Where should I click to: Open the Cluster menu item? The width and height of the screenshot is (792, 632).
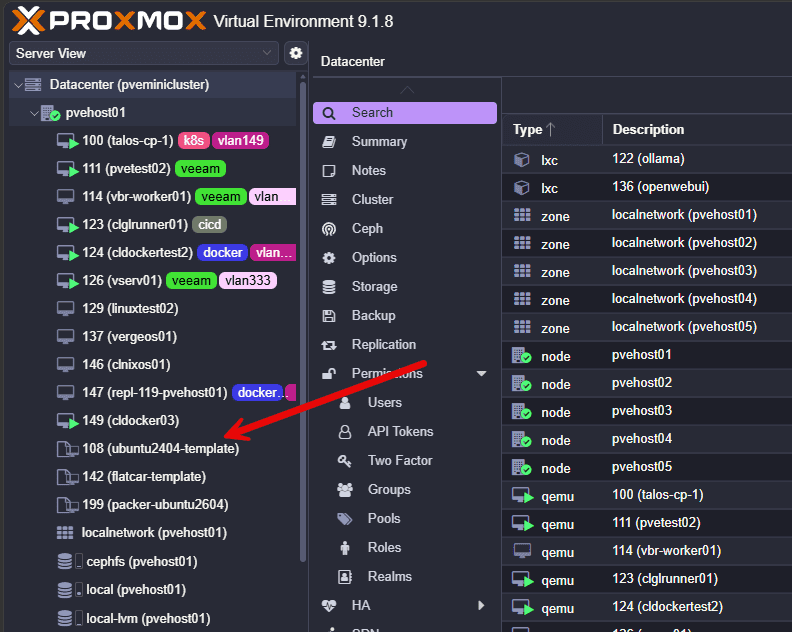(x=405, y=200)
